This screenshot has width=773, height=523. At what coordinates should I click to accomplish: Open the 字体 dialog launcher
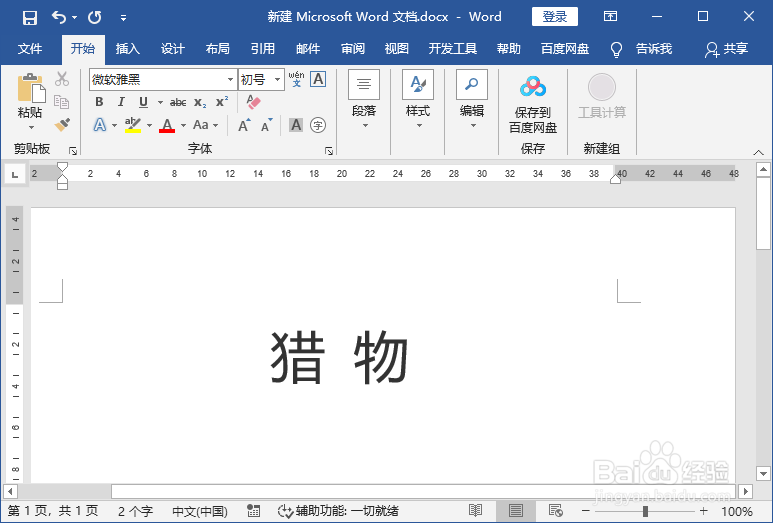[x=329, y=151]
